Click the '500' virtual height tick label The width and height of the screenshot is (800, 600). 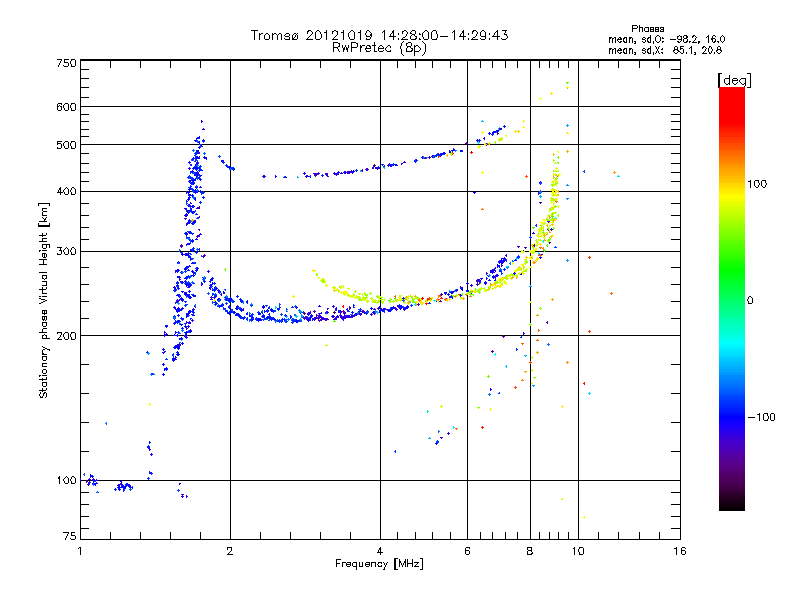click(x=66, y=145)
